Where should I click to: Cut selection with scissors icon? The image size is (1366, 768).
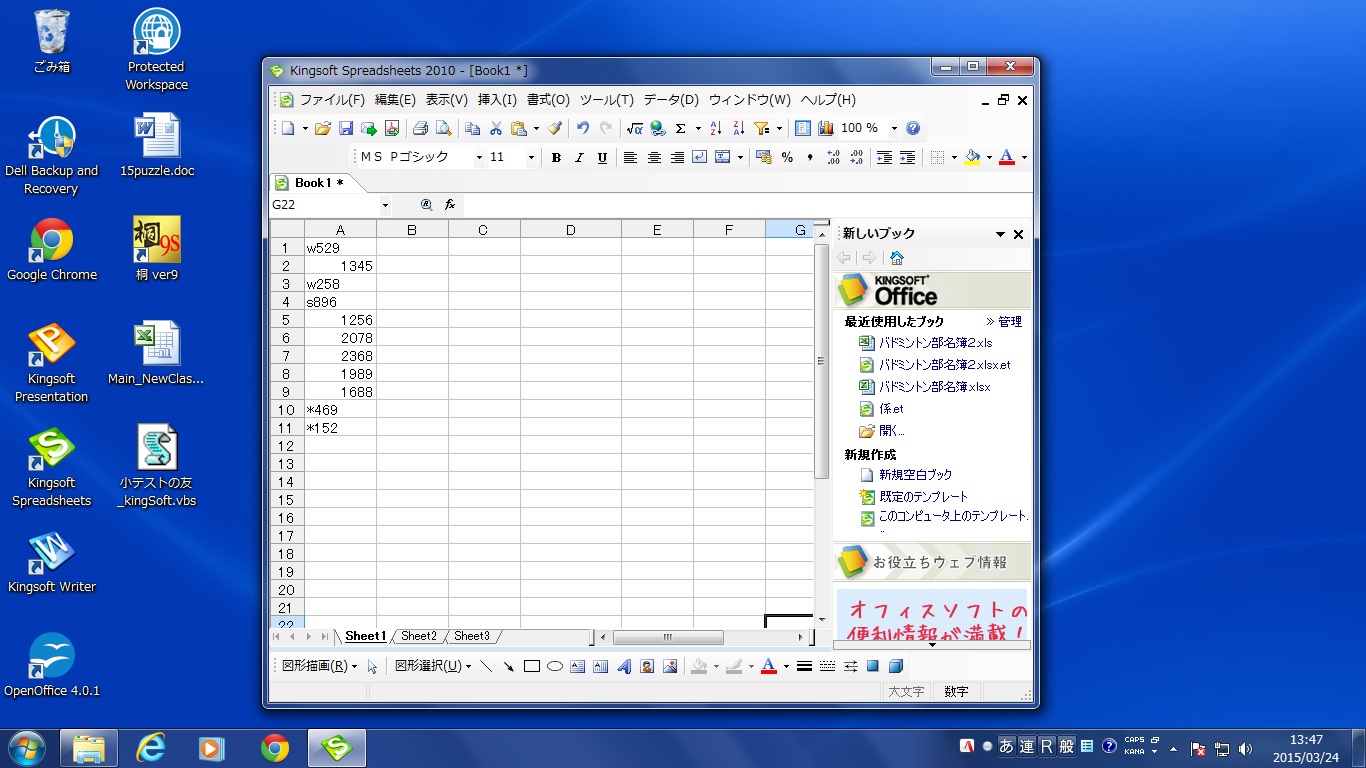click(496, 128)
